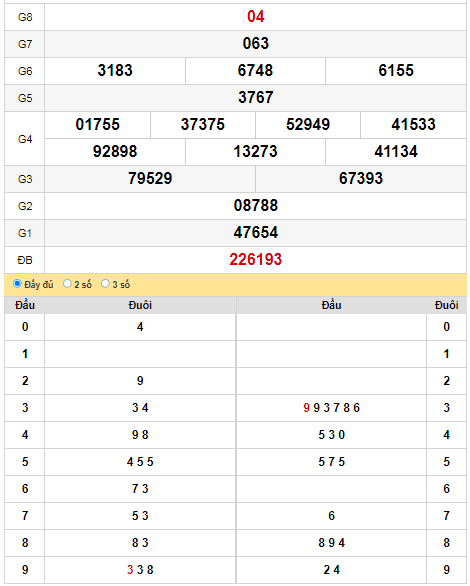Click G6 number 3183

(115, 70)
